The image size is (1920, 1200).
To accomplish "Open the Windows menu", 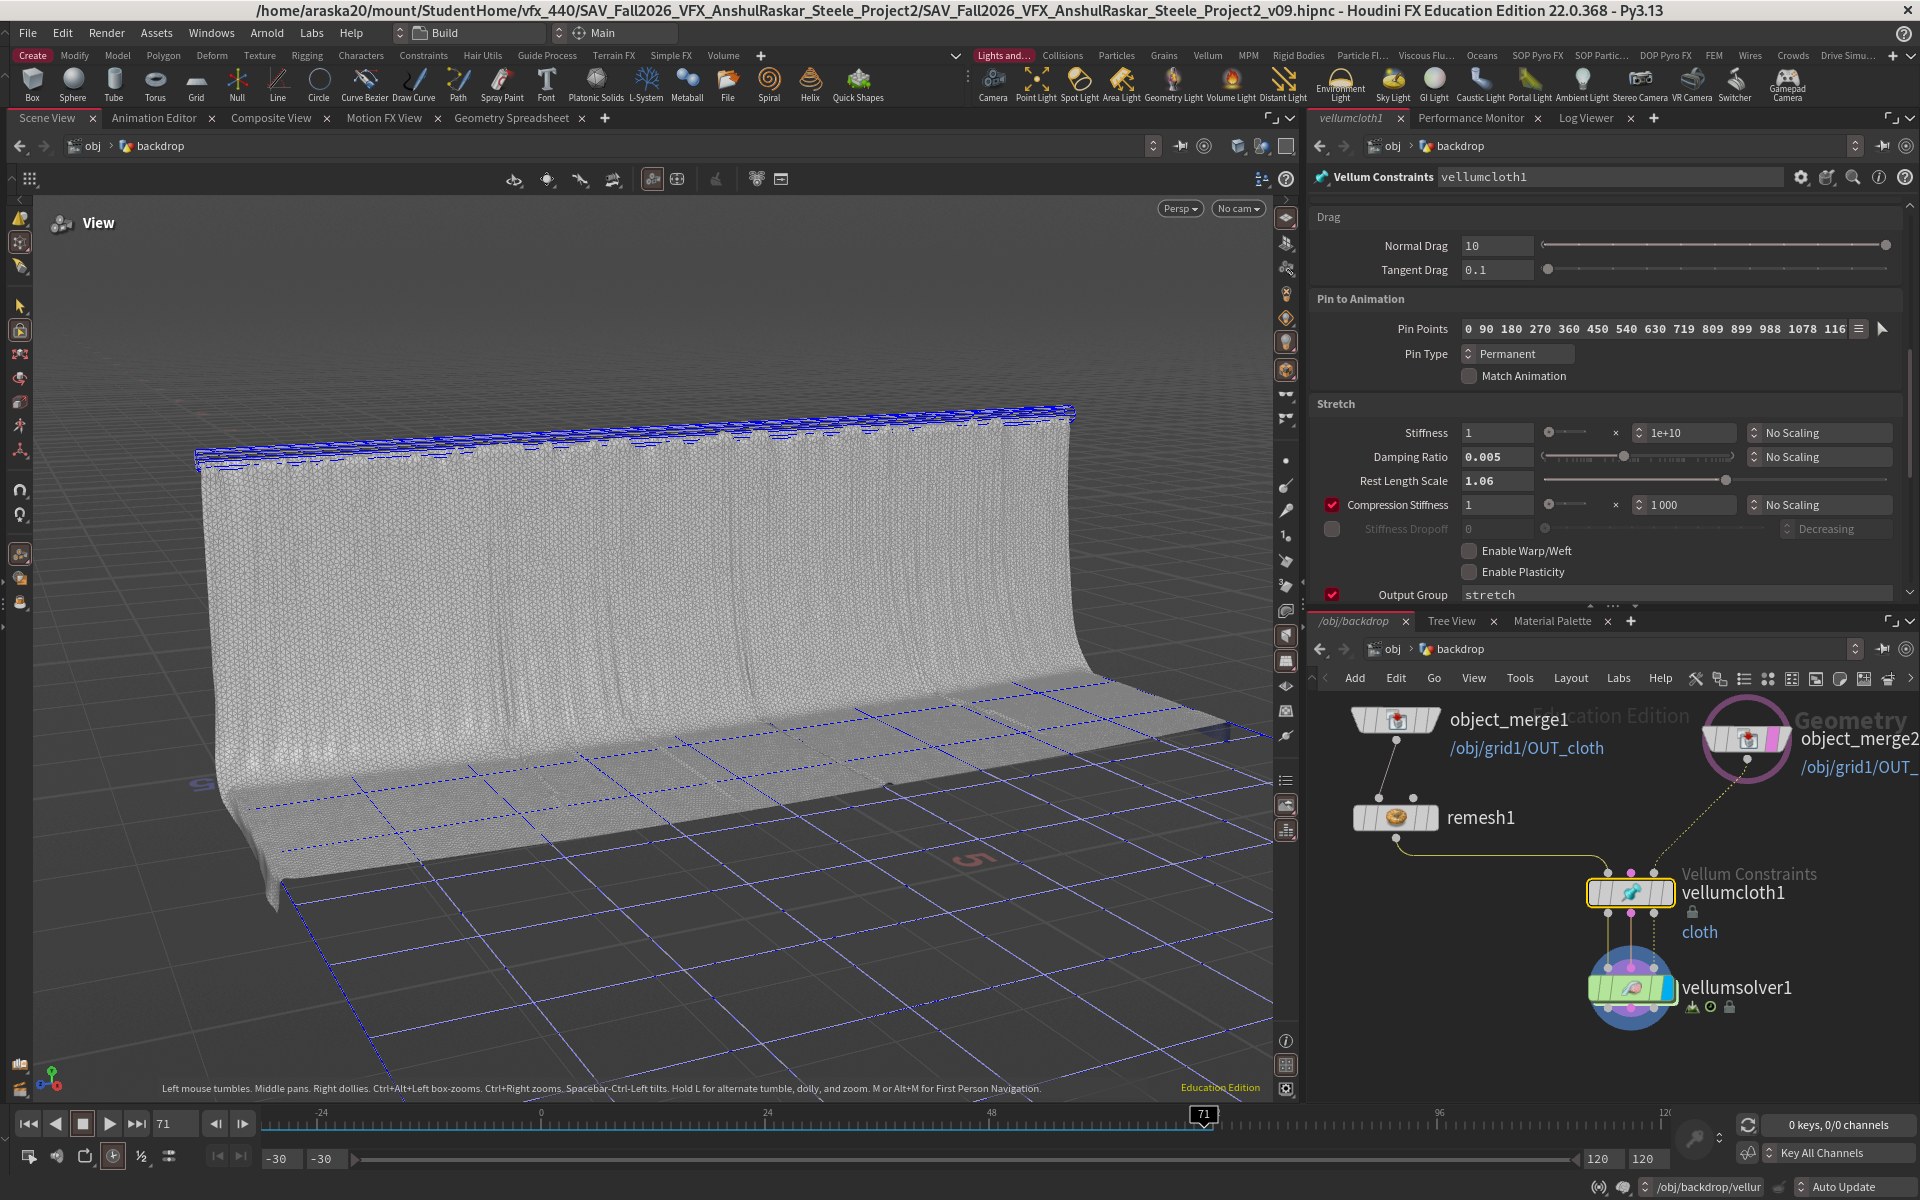I will click(211, 33).
